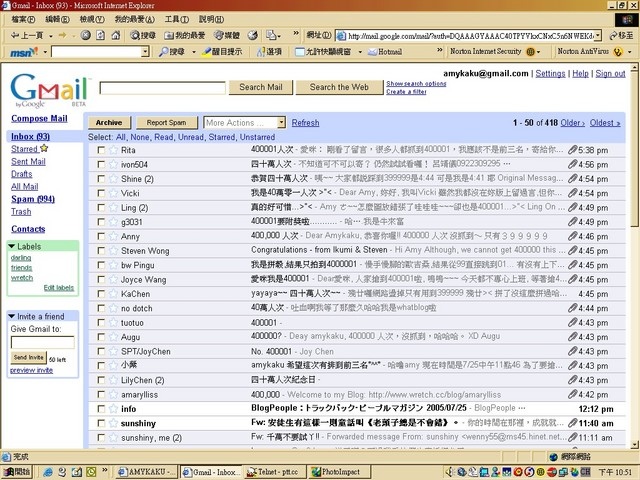The image size is (640, 480).
Task: Click the IE Forward arrow icon
Action: [62, 36]
